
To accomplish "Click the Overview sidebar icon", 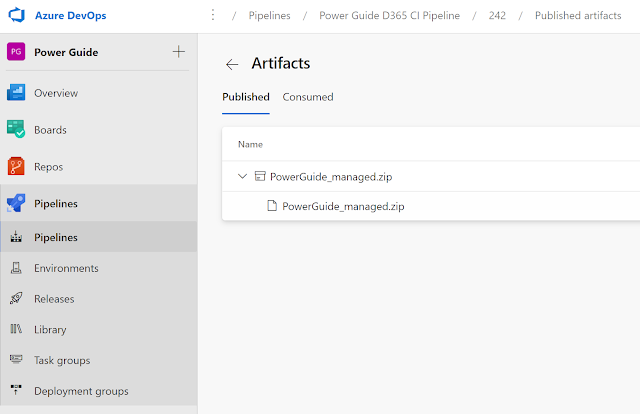I will pos(16,93).
